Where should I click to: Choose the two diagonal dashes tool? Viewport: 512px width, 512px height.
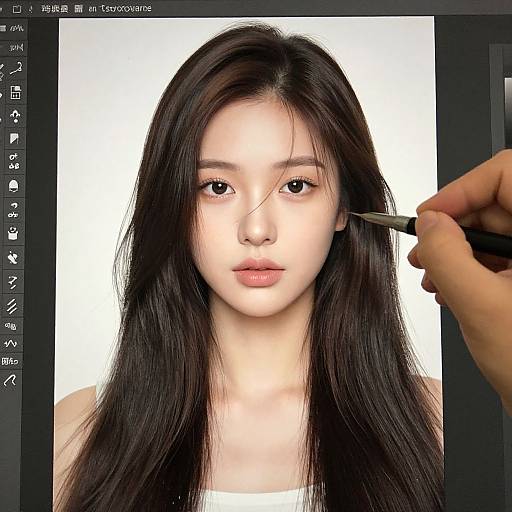pos(12,282)
